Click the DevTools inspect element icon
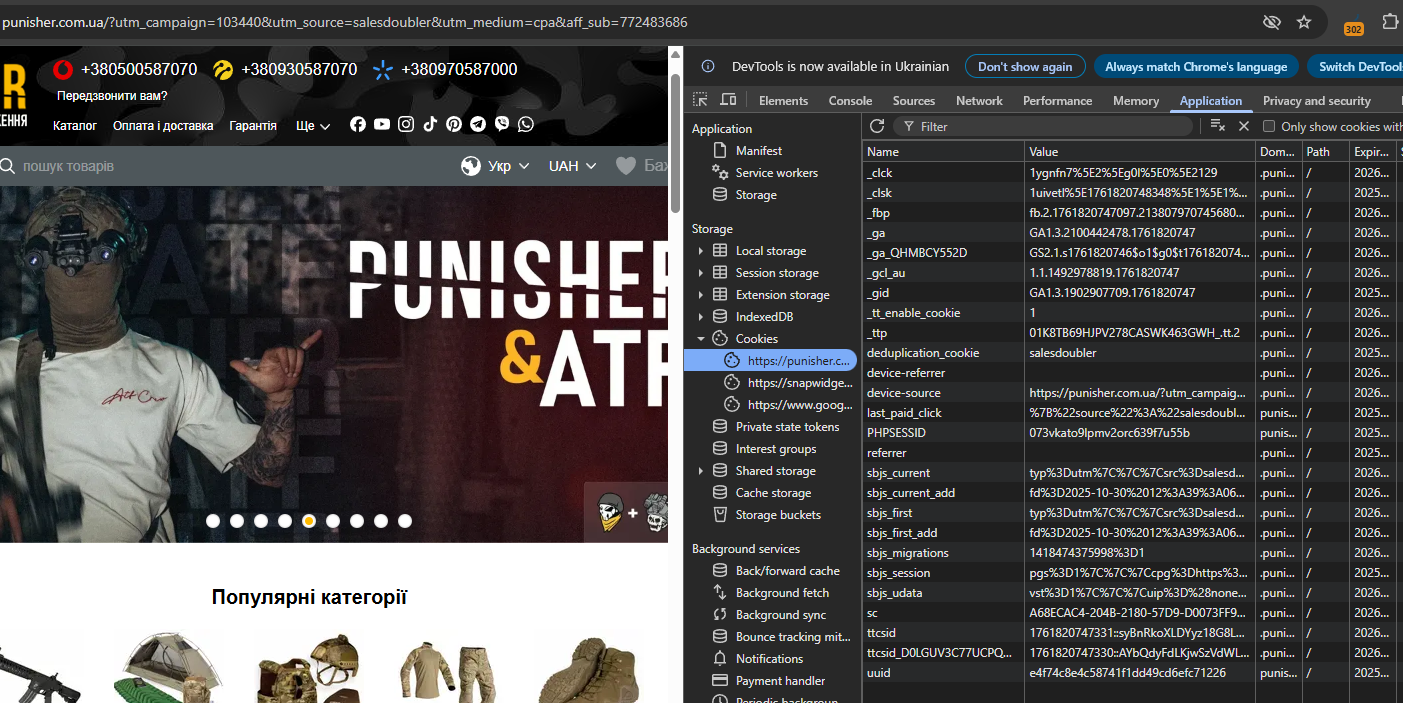The image size is (1403, 703). coord(700,100)
